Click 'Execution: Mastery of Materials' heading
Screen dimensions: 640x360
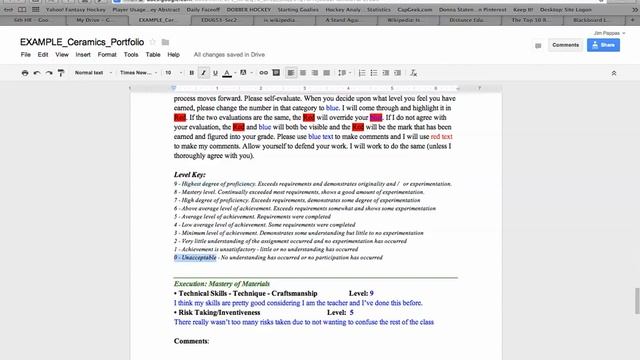pyautogui.click(x=222, y=284)
